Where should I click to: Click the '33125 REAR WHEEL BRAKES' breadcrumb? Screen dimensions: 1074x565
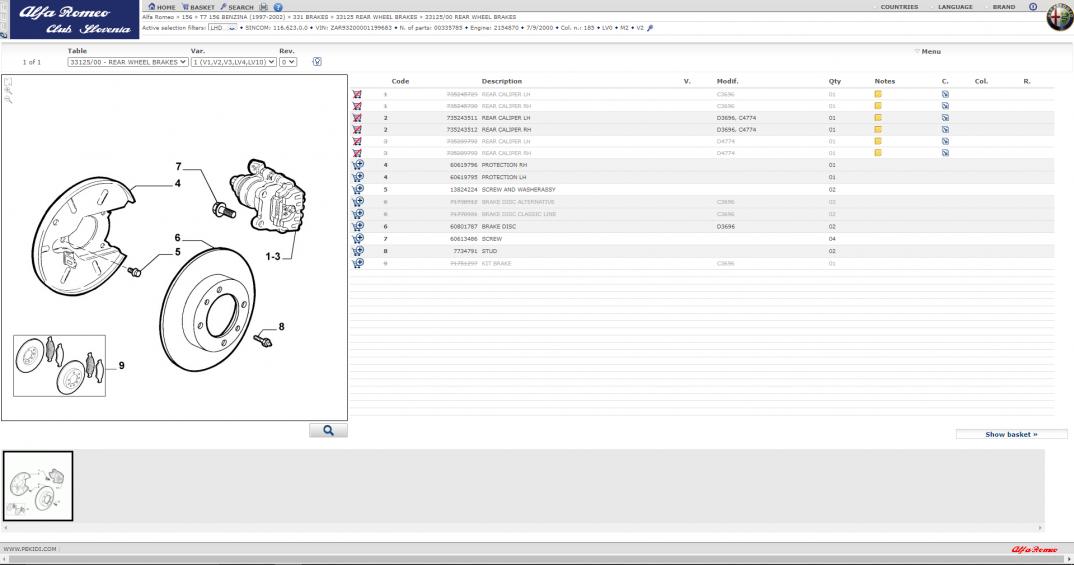click(376, 17)
